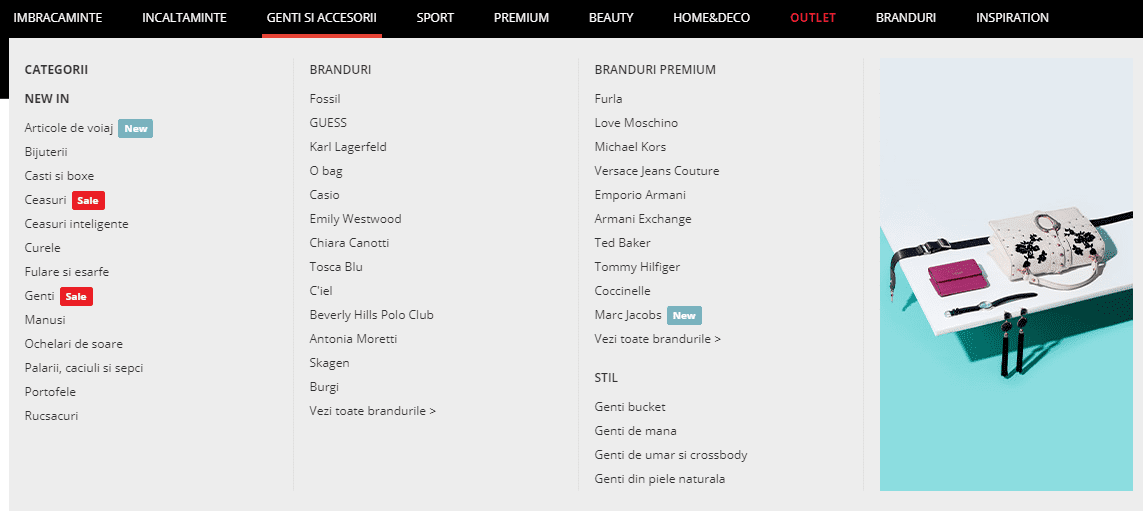Visit the Rucsacuri category
The height and width of the screenshot is (511, 1143).
[x=51, y=416]
